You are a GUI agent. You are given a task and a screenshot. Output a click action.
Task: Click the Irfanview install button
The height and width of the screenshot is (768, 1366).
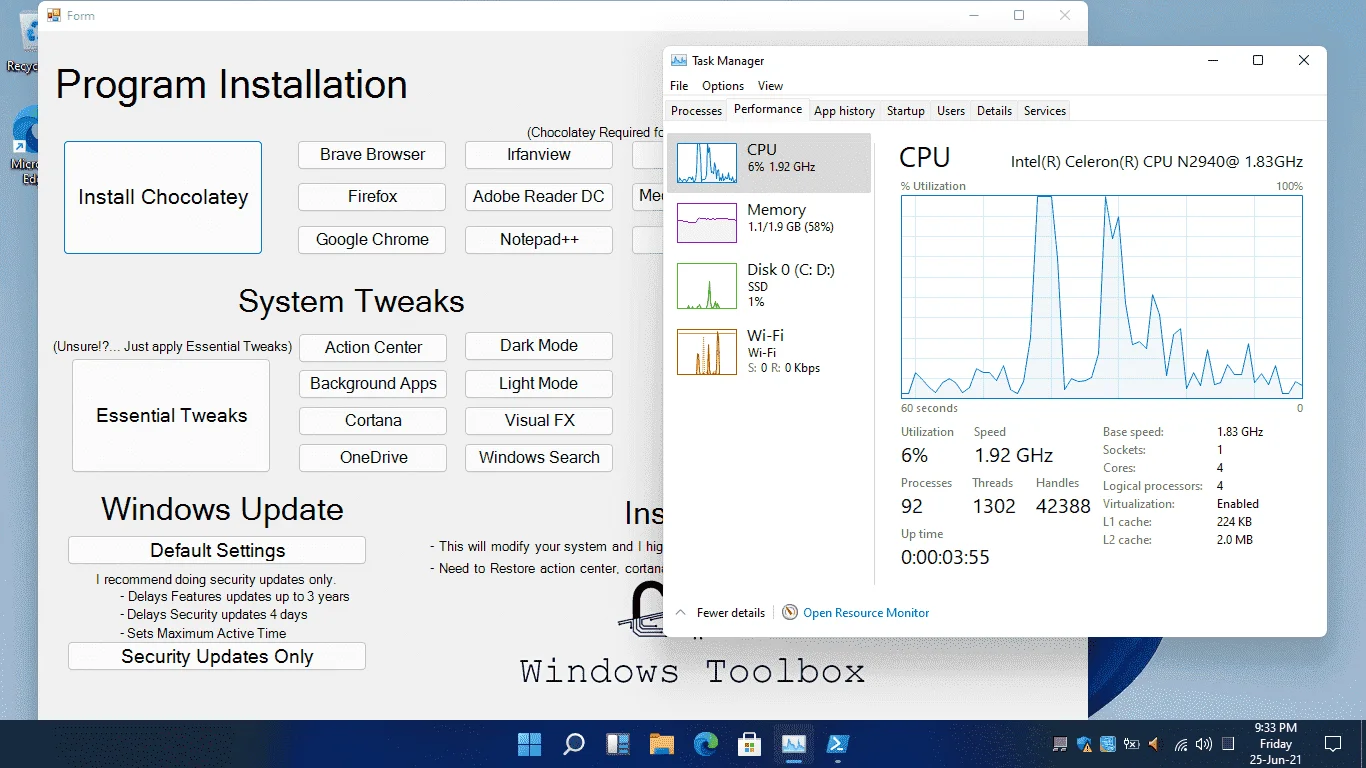(x=539, y=155)
